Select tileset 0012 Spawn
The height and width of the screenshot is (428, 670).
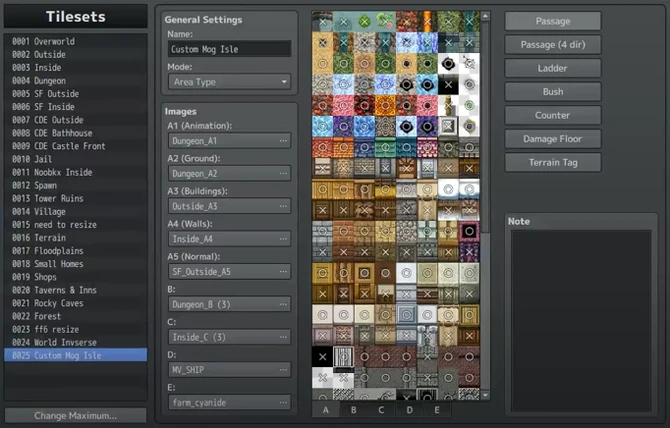pos(76,185)
